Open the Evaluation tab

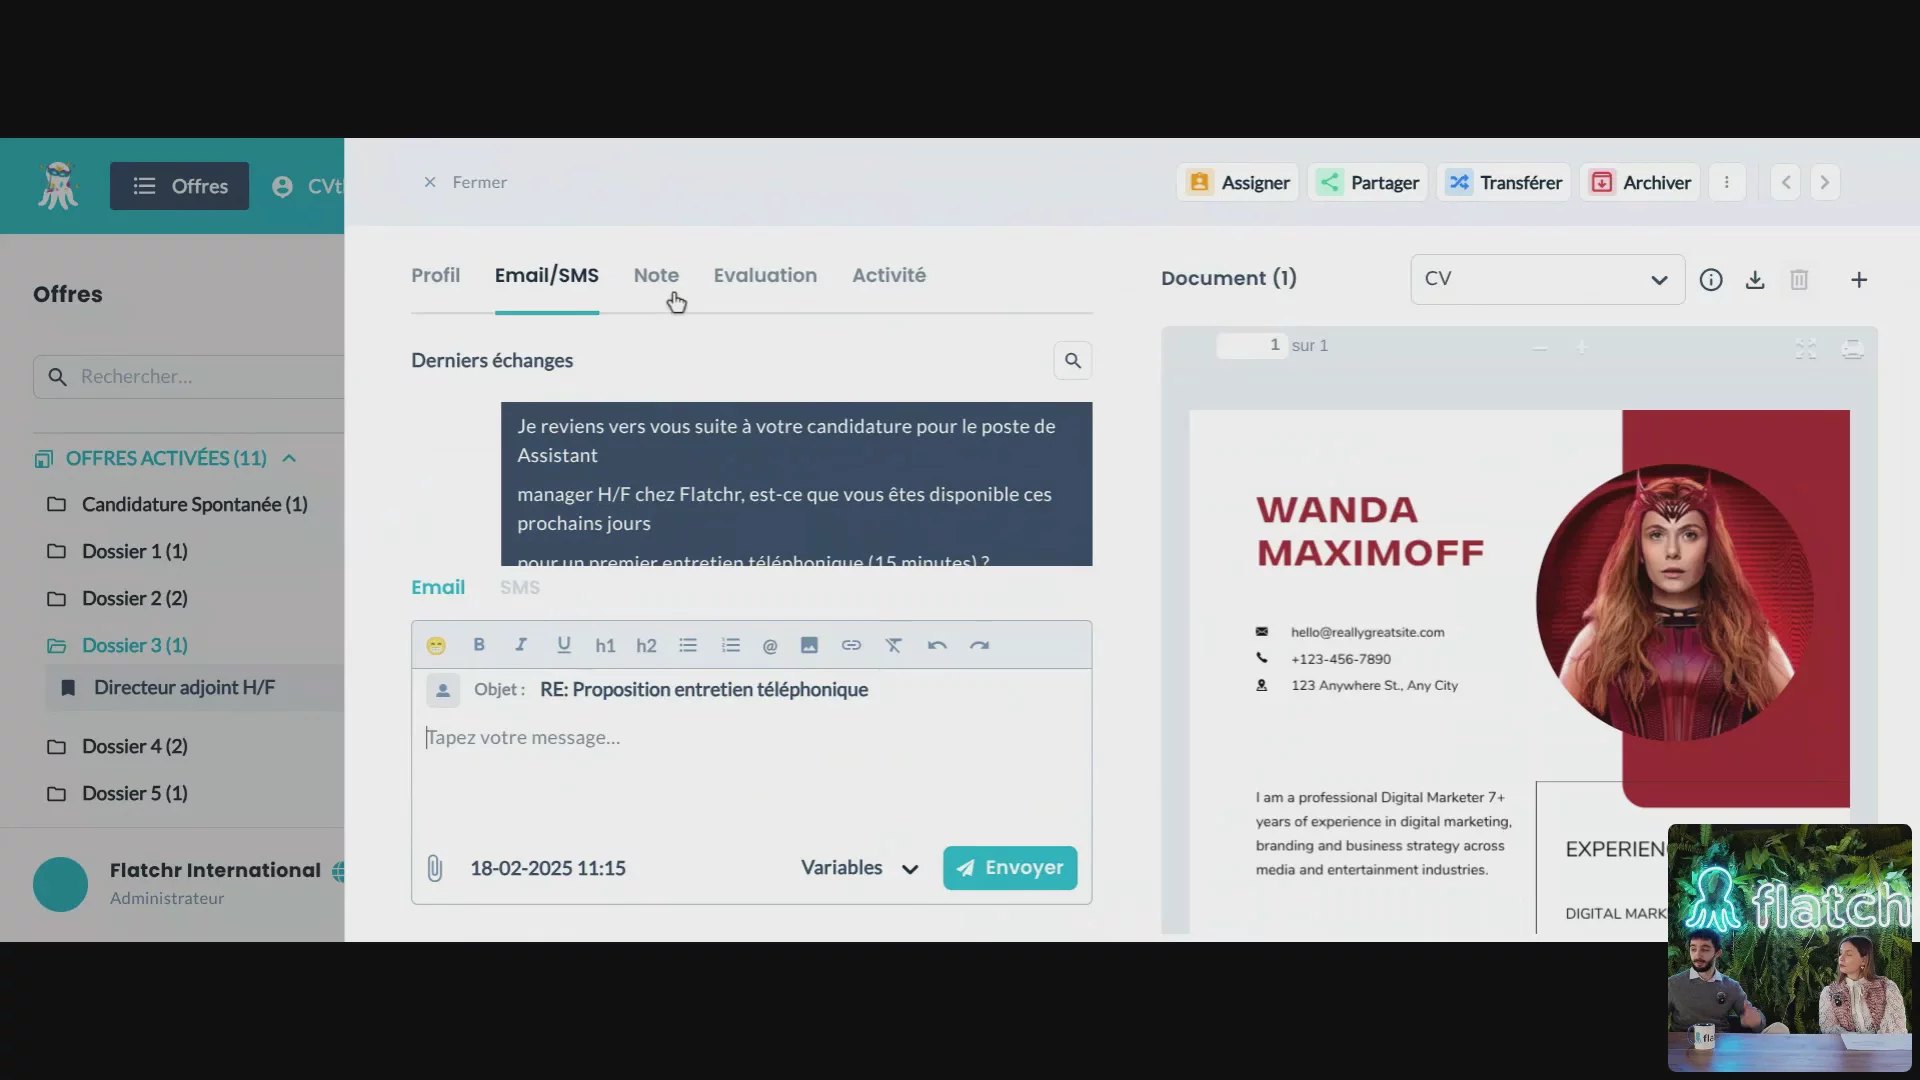(x=765, y=275)
